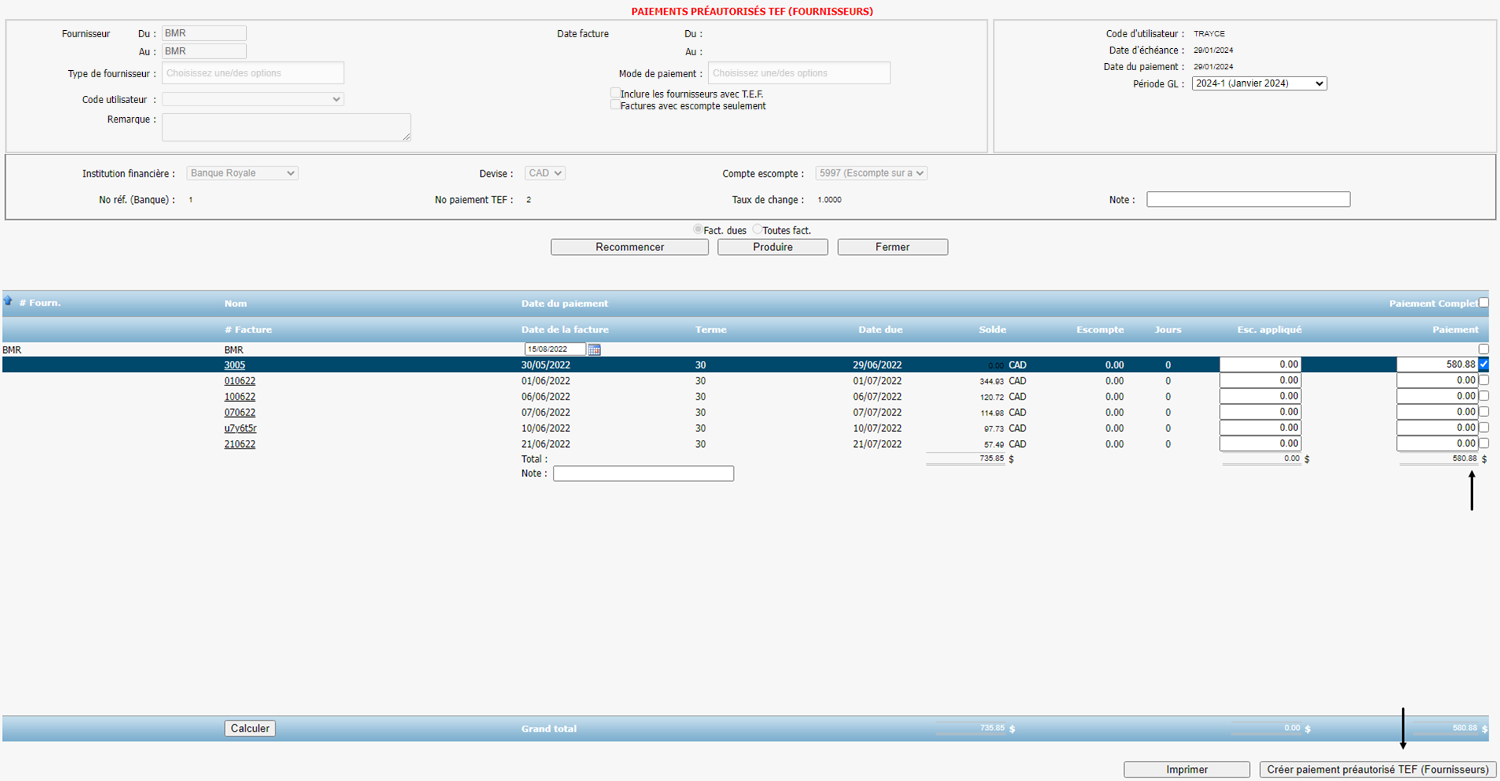
Task: Check 'Inclure les fournisseurs avec T.E.F.'
Action: [x=615, y=93]
